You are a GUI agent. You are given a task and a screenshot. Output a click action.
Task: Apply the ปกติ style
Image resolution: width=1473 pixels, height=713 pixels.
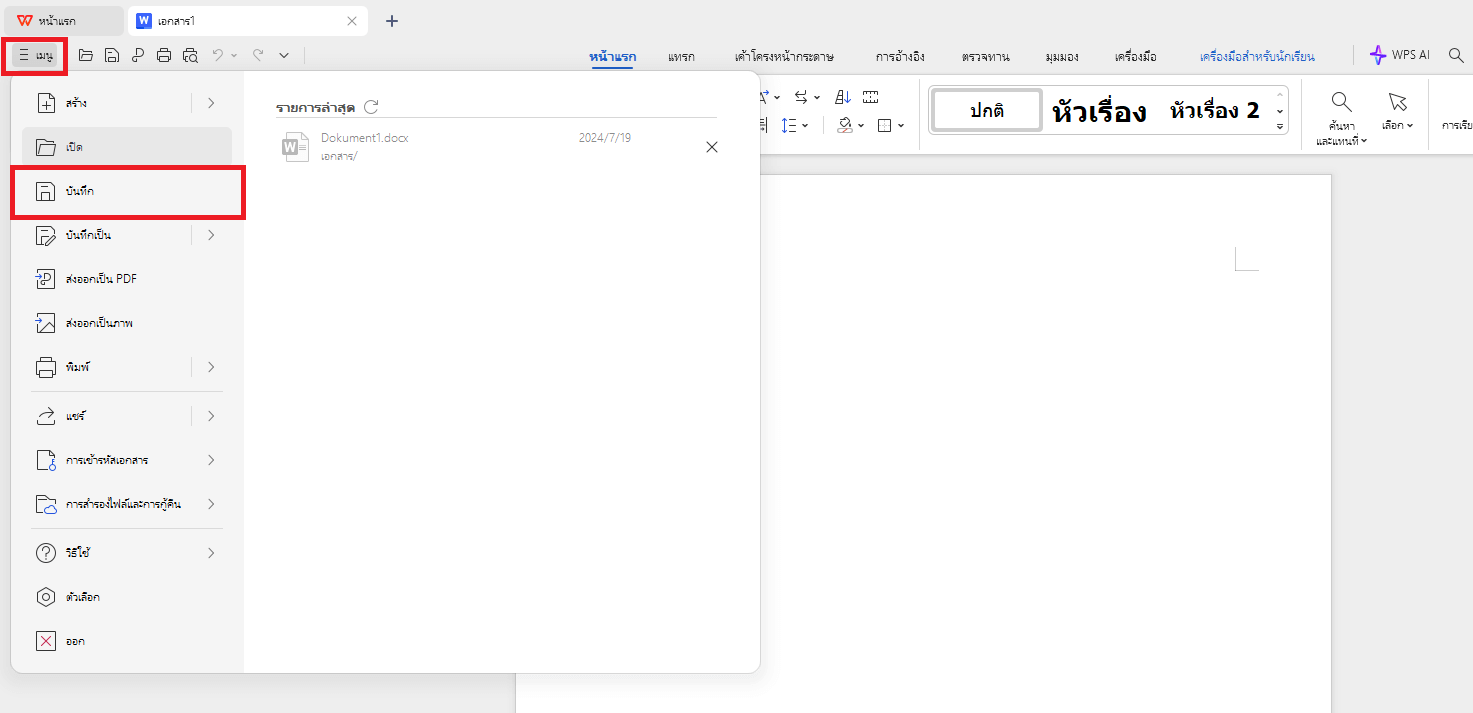987,111
